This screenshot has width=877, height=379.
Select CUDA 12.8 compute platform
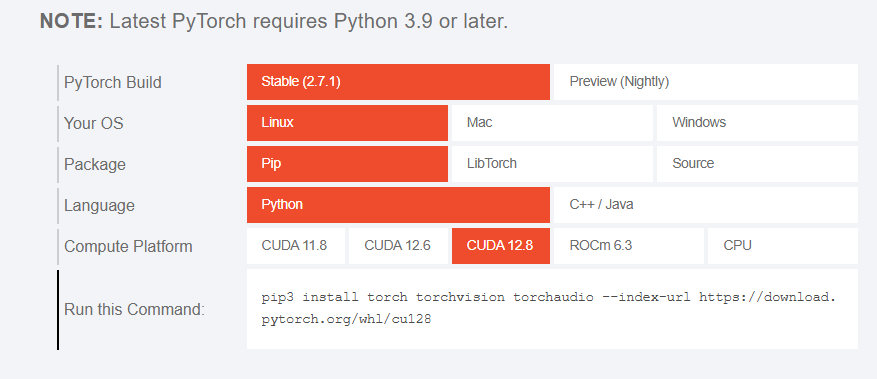(x=501, y=246)
